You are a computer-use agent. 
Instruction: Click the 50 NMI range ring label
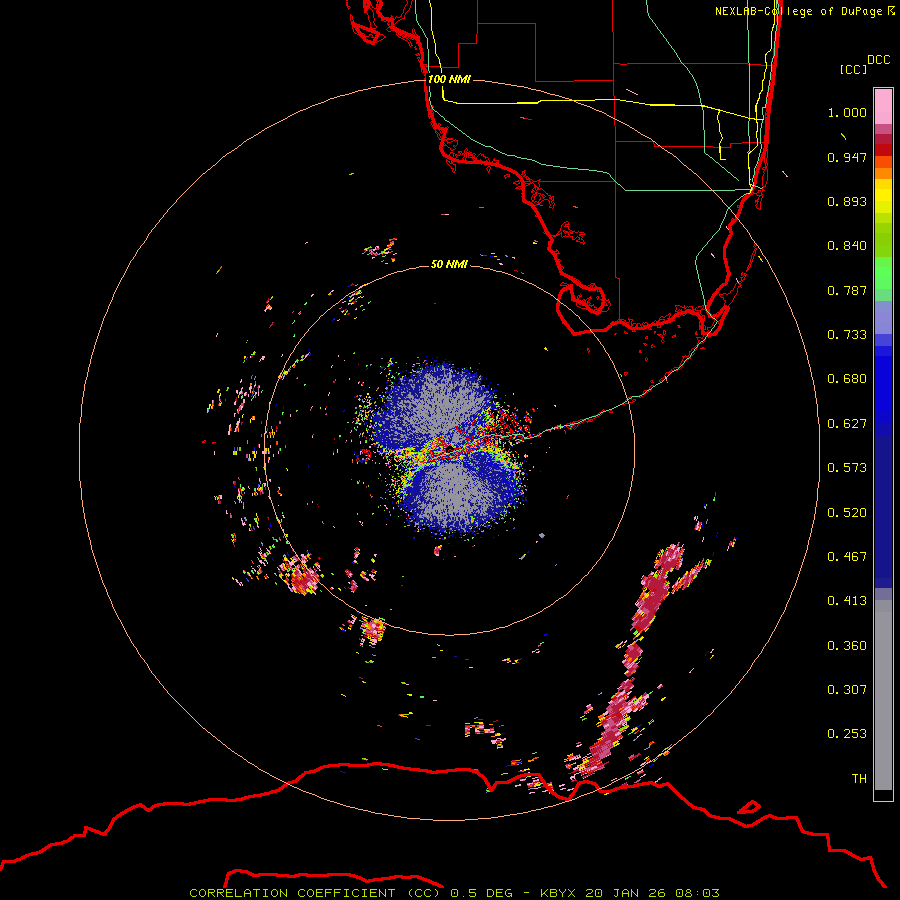pos(449,264)
